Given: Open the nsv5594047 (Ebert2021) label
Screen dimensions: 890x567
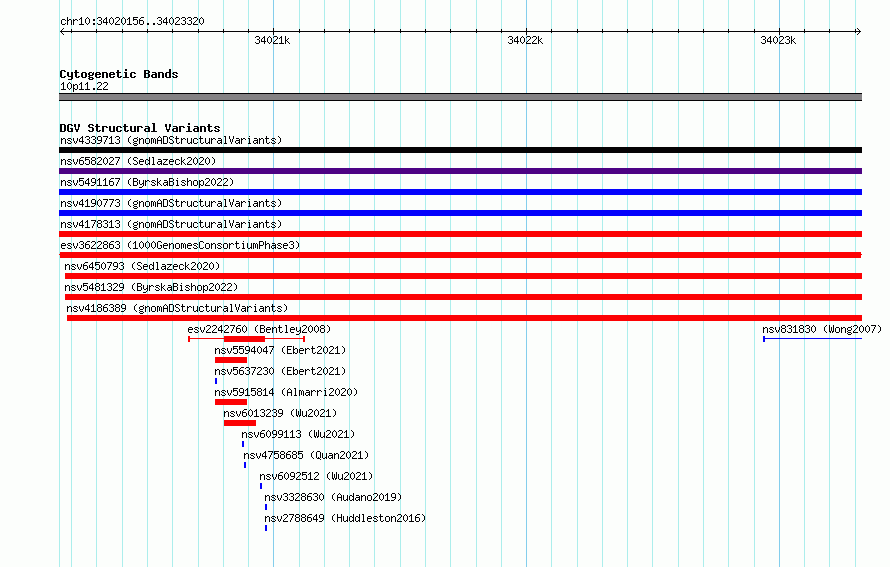Looking at the screenshot, I should 280,350.
